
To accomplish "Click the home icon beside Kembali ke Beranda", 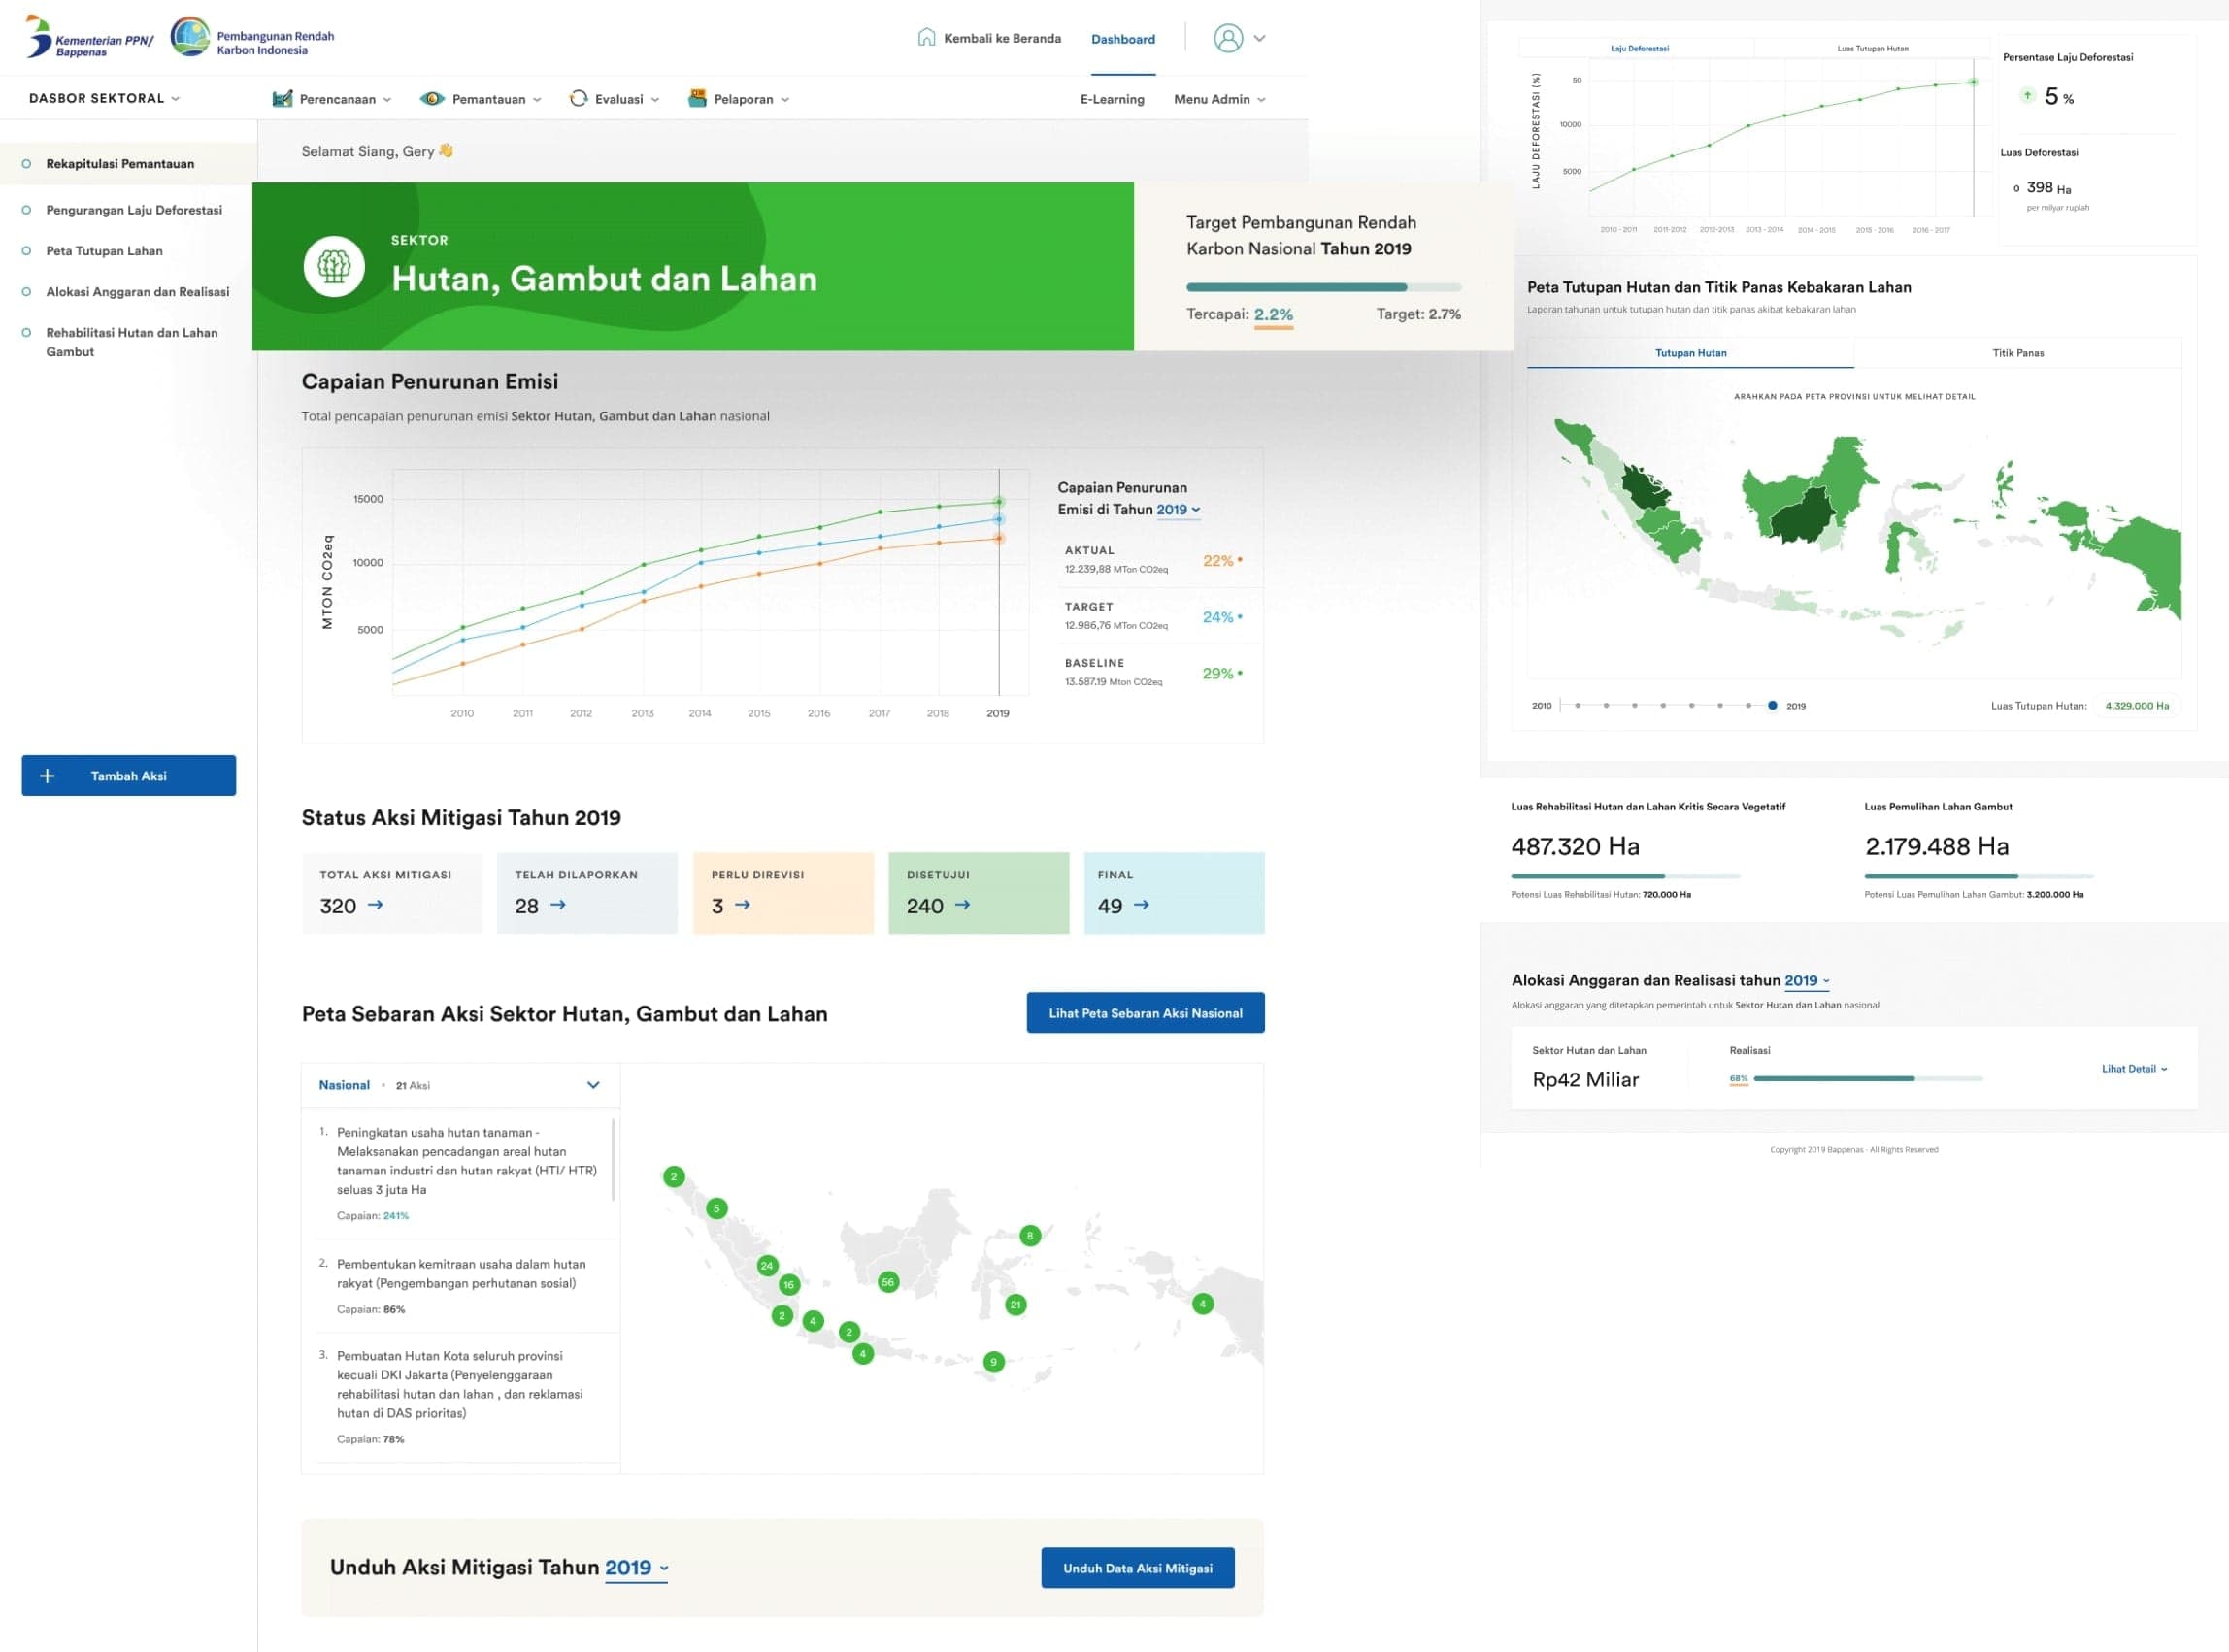I will [x=926, y=38].
